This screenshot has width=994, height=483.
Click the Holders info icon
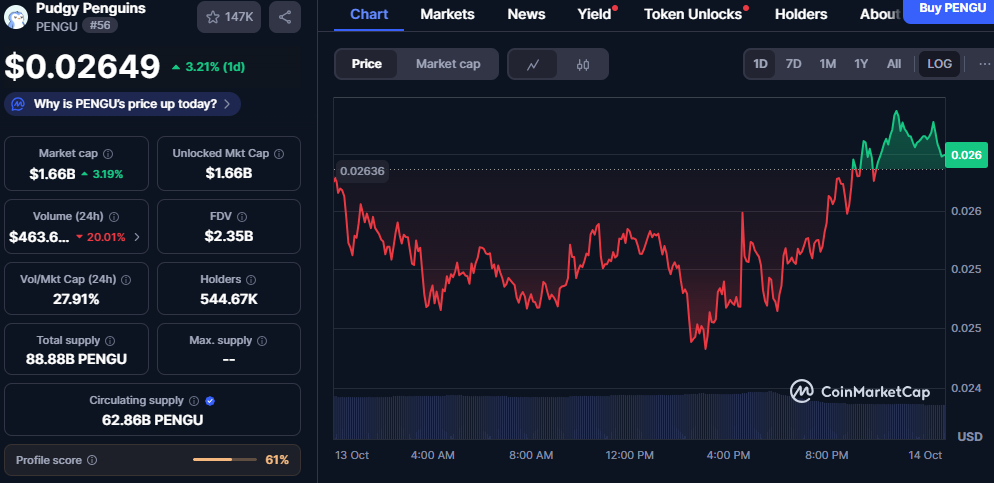tap(250, 280)
